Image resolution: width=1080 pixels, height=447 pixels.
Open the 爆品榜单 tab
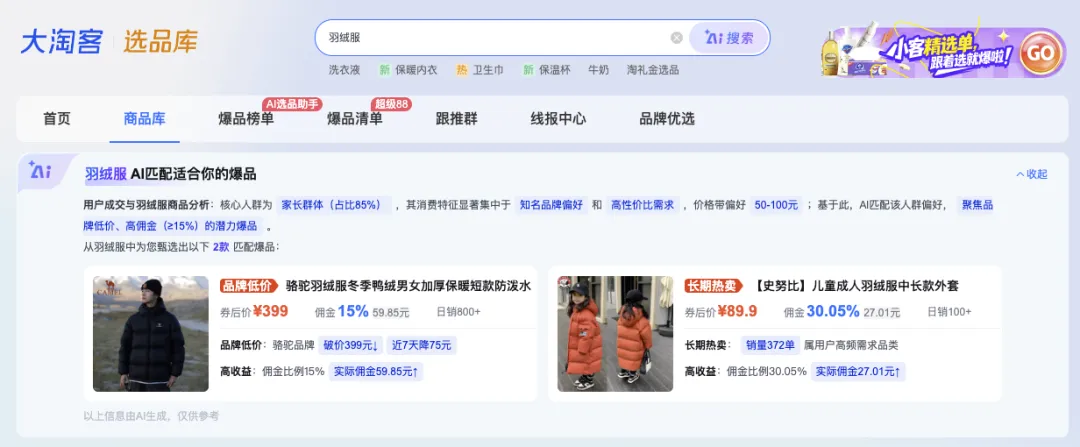pyautogui.click(x=245, y=118)
